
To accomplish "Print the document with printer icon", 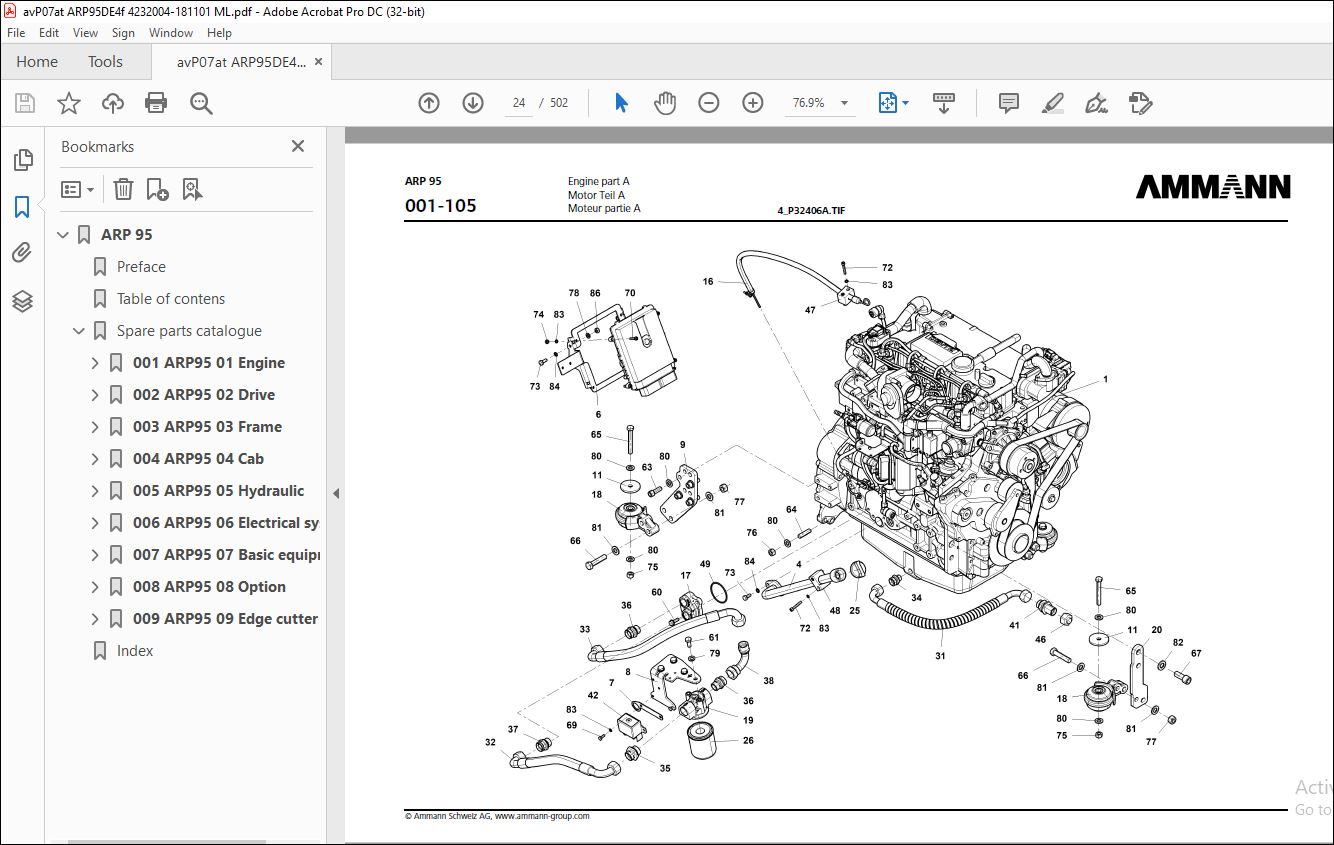I will point(156,103).
